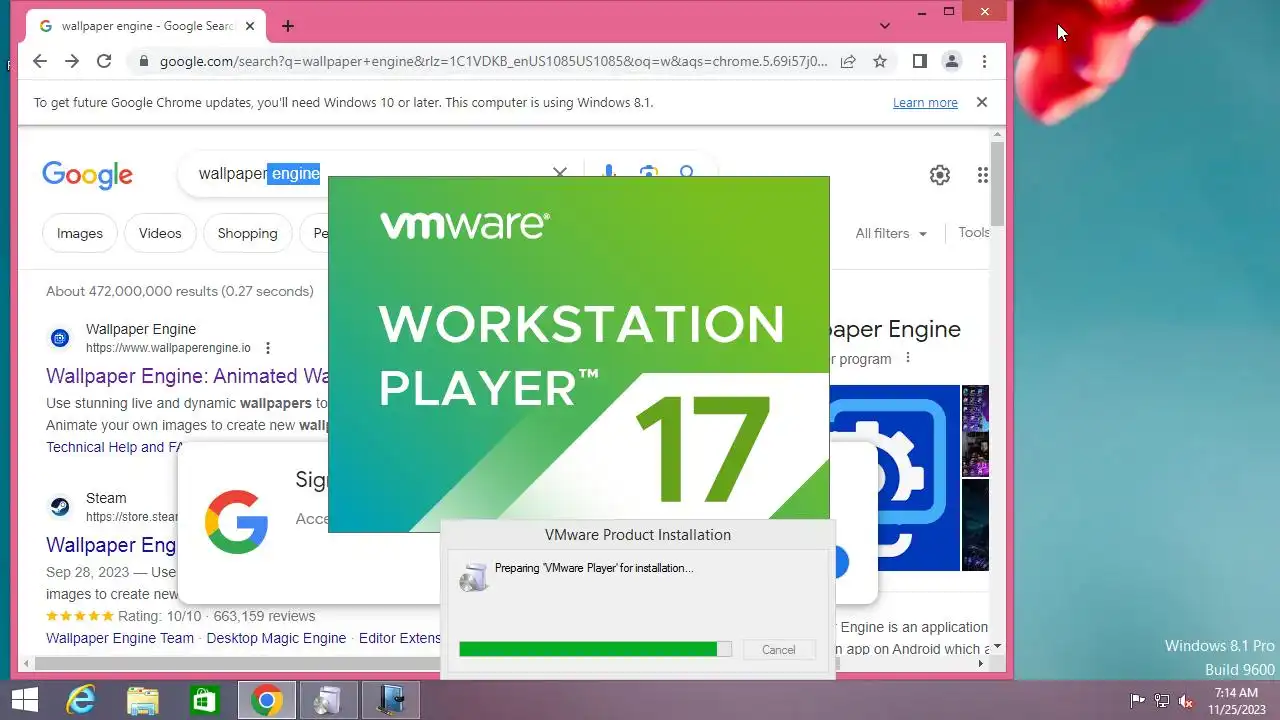Share this page icon in address bar
Image resolution: width=1280 pixels, height=720 pixels.
848,61
